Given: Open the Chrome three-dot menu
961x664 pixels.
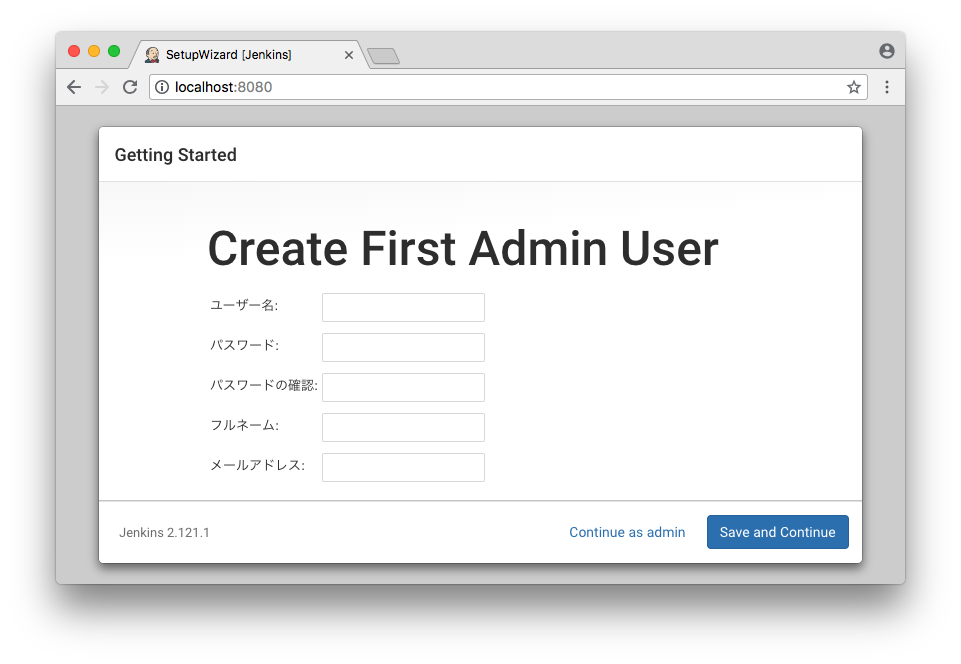Looking at the screenshot, I should pyautogui.click(x=886, y=87).
